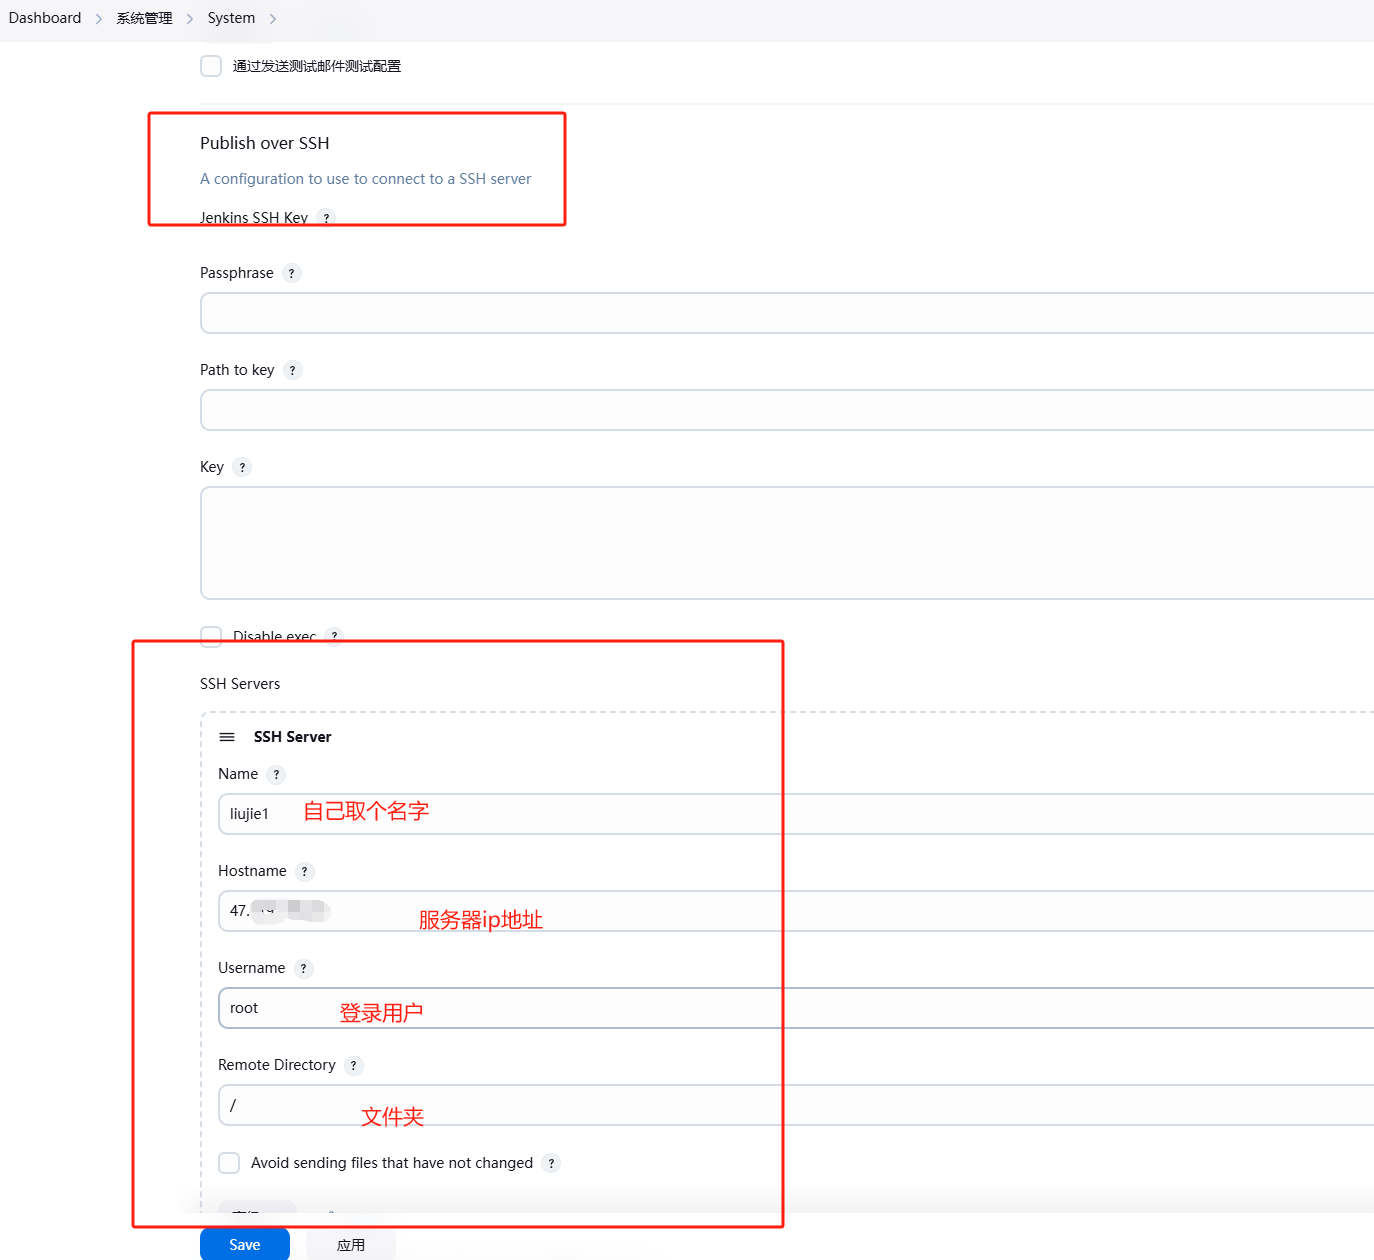Click inside the Key text area

coord(787,543)
